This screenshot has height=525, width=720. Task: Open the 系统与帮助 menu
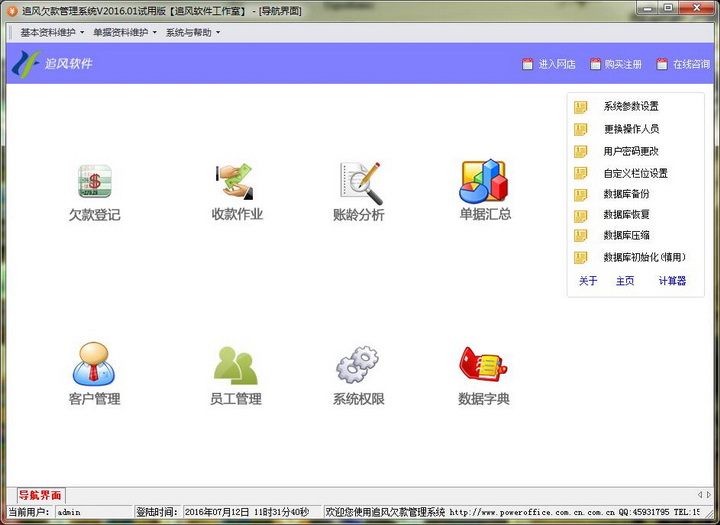(189, 33)
